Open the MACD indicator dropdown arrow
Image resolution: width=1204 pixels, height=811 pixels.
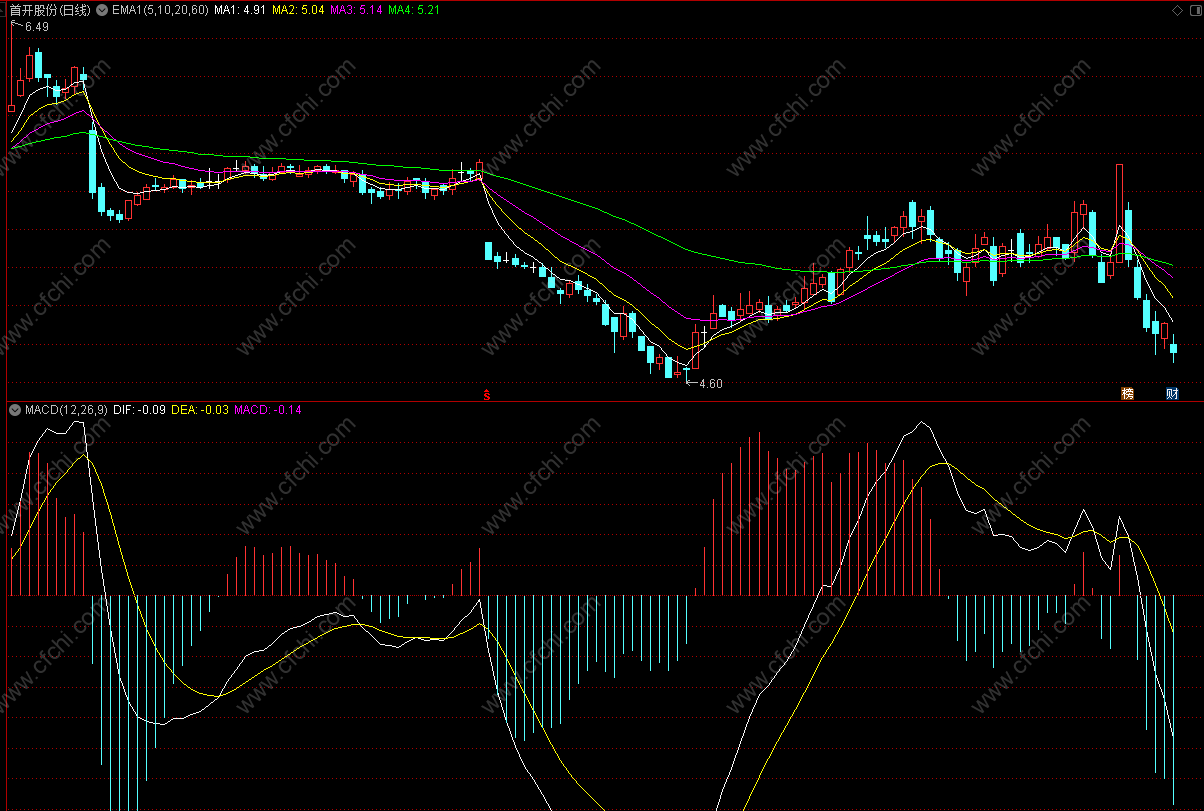tap(15, 409)
